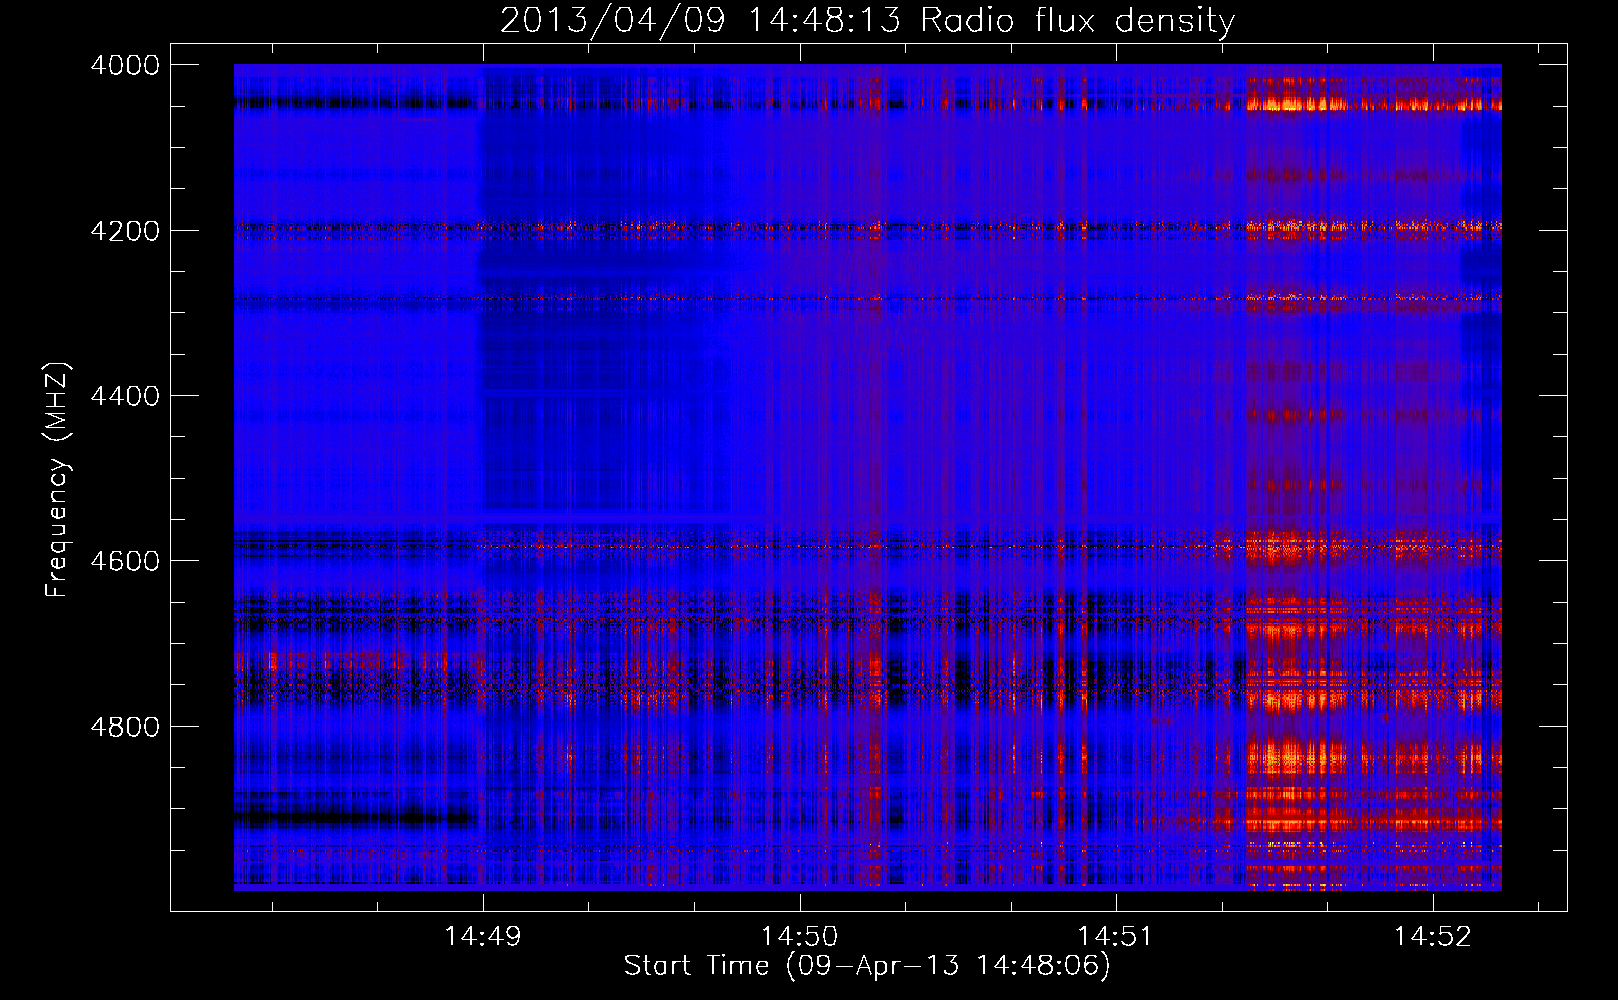Click the 14:52 time tick label

(x=1433, y=937)
